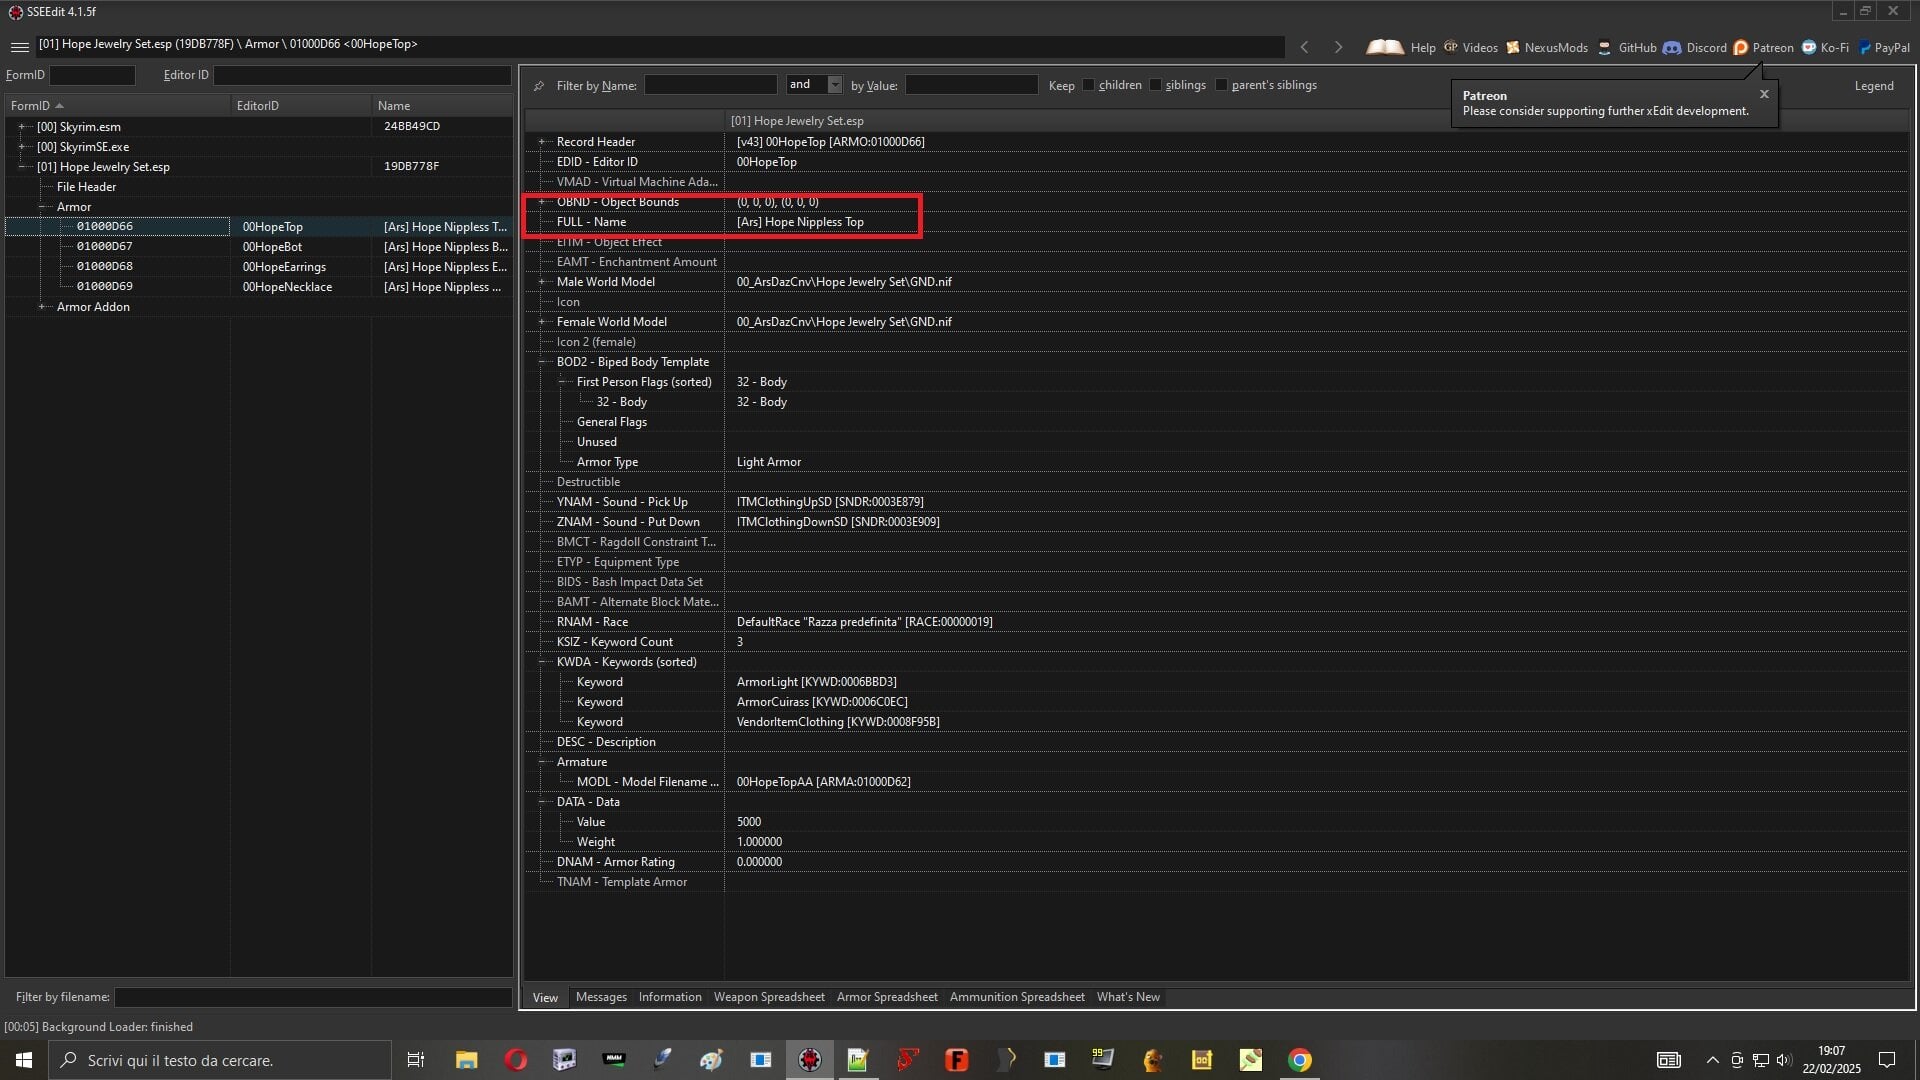Open the Patreon link icon
1920x1080 pixels.
click(x=1740, y=47)
